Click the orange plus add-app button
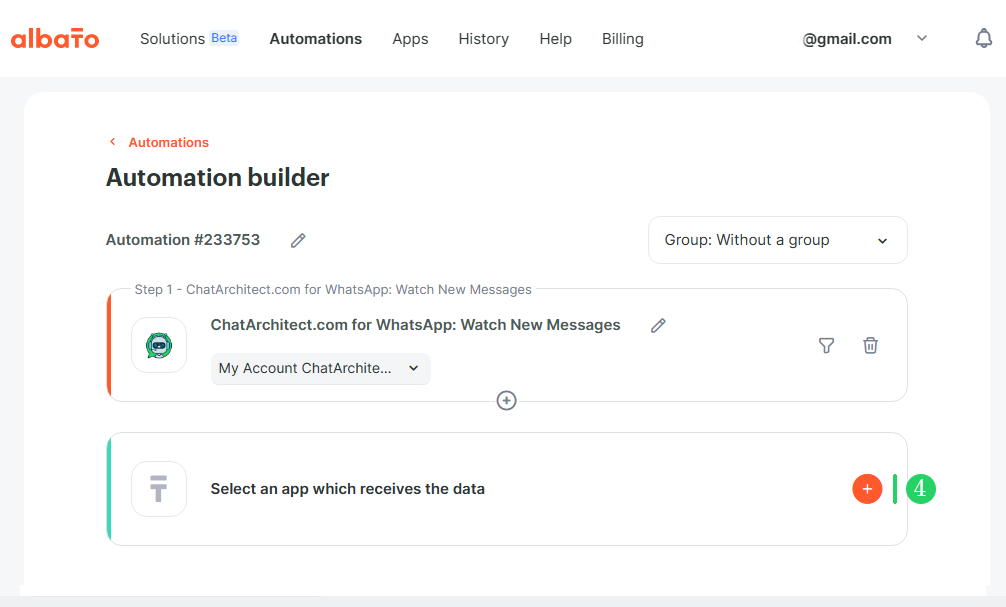Viewport: 1006px width, 607px height. click(x=867, y=489)
